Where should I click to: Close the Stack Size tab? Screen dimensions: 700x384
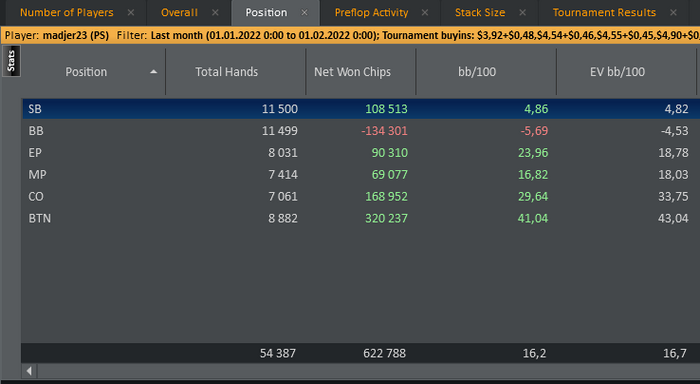(522, 13)
